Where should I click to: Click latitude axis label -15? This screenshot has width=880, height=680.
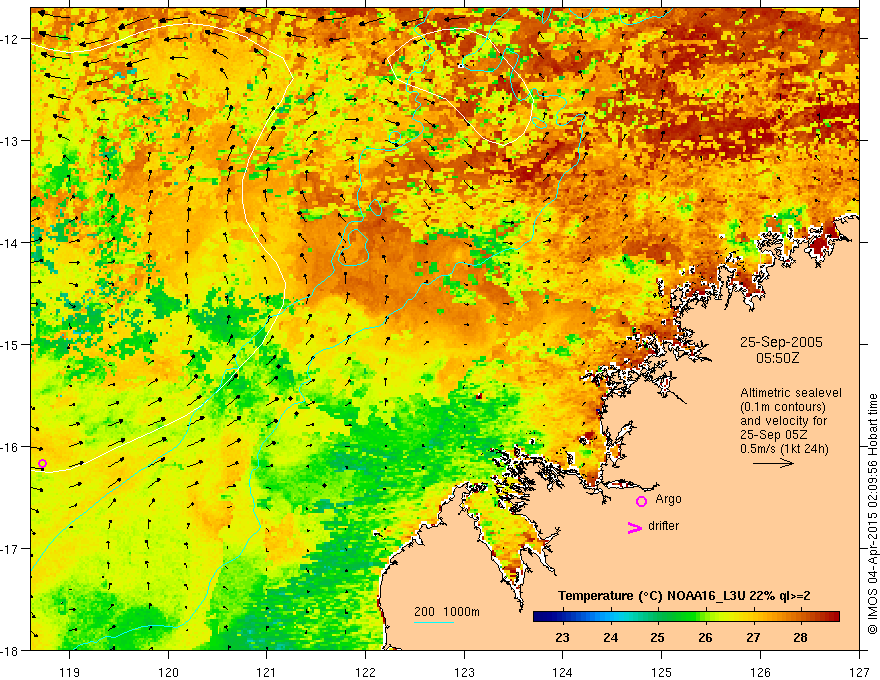click(x=10, y=344)
